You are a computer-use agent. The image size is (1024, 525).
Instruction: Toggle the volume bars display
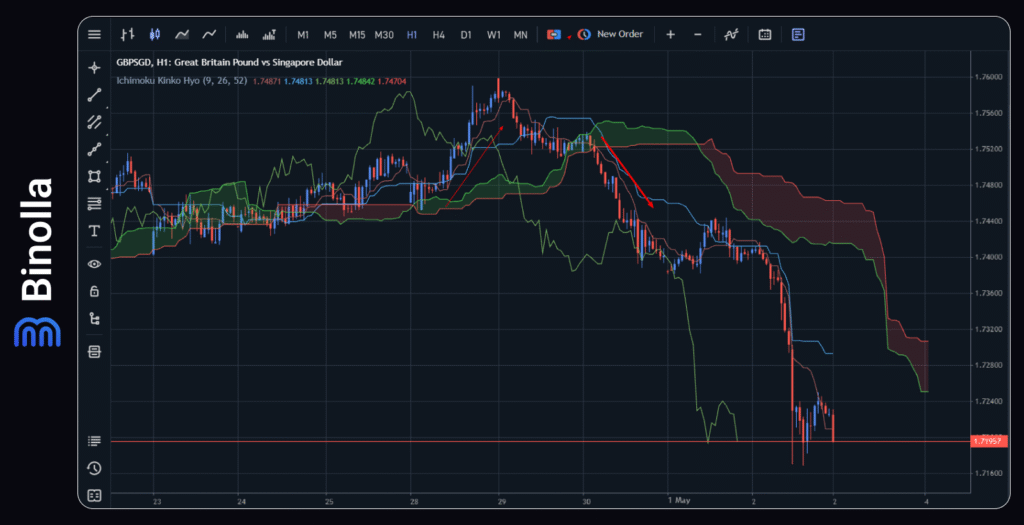coord(241,34)
